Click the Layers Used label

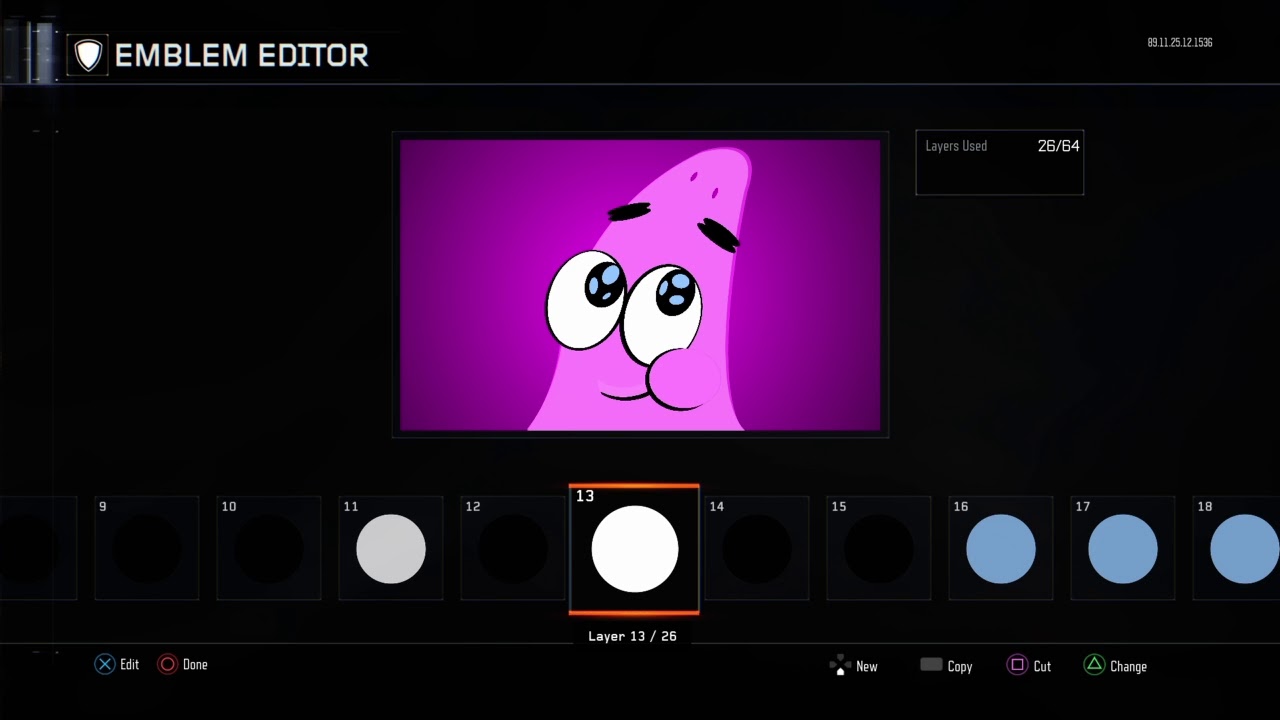(956, 146)
